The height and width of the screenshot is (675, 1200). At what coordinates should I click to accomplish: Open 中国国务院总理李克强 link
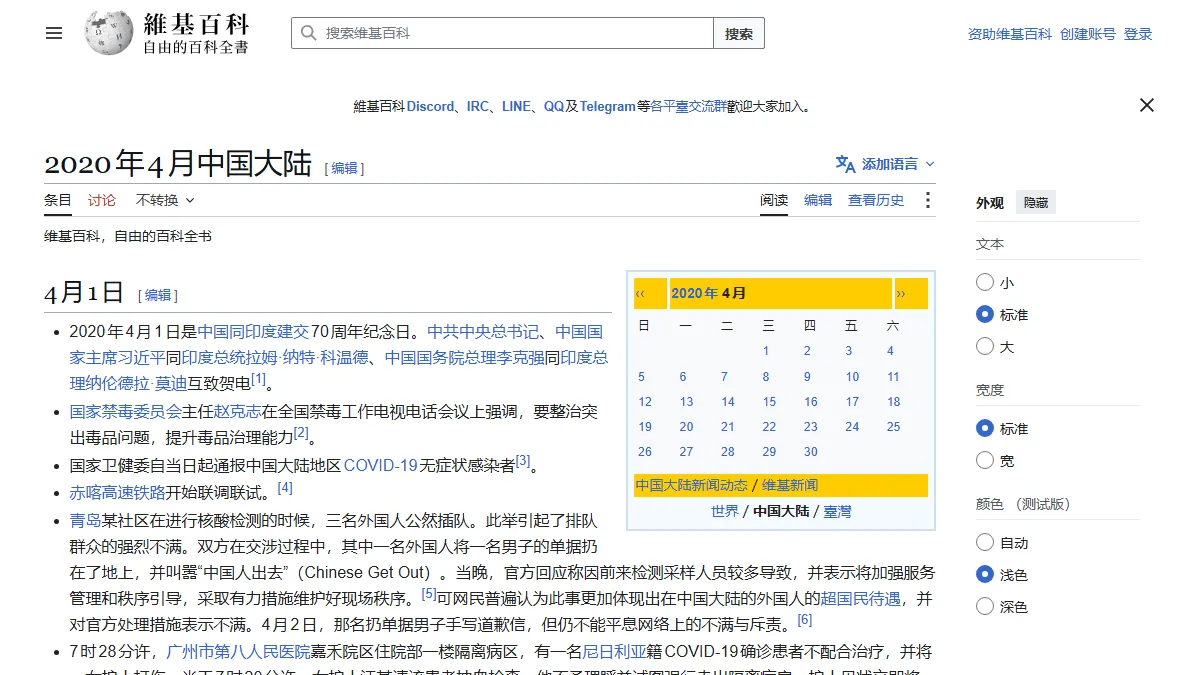click(465, 358)
